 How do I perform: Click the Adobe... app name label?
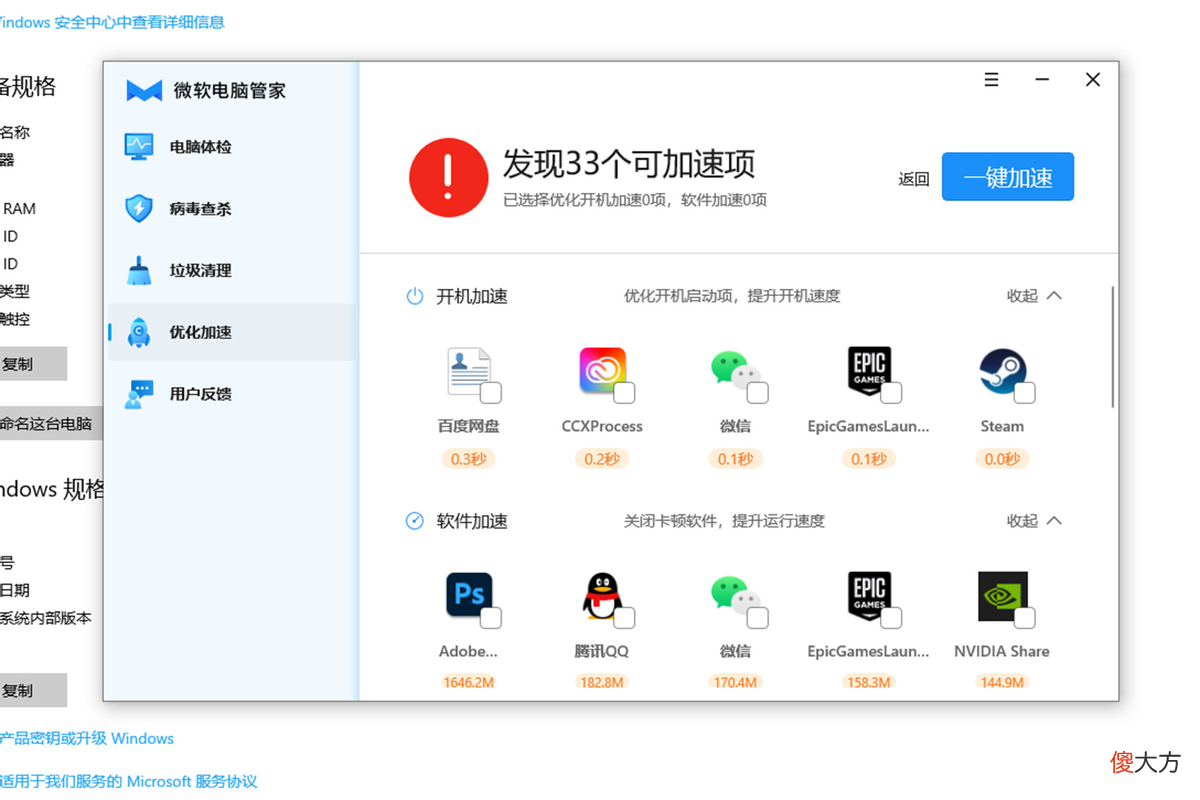click(x=468, y=651)
